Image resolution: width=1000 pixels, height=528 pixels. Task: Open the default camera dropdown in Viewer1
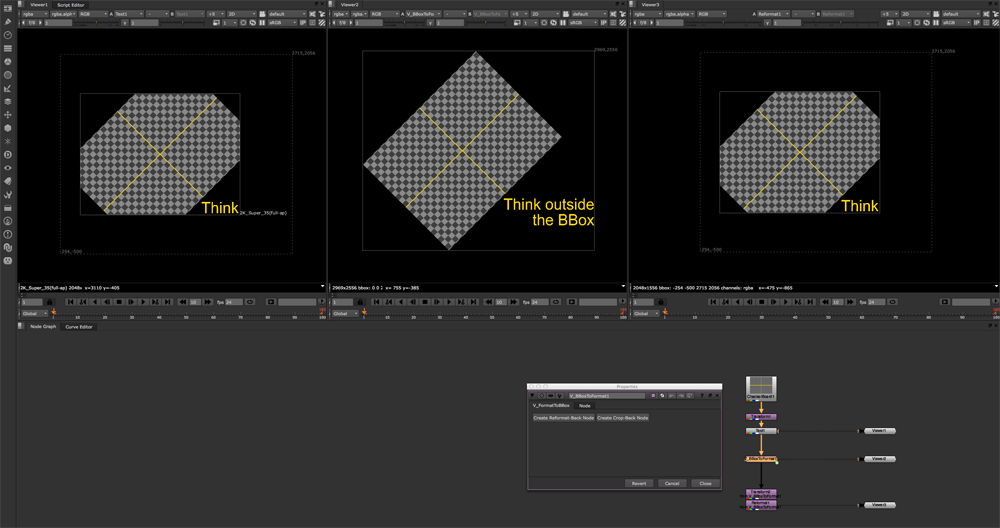point(287,14)
